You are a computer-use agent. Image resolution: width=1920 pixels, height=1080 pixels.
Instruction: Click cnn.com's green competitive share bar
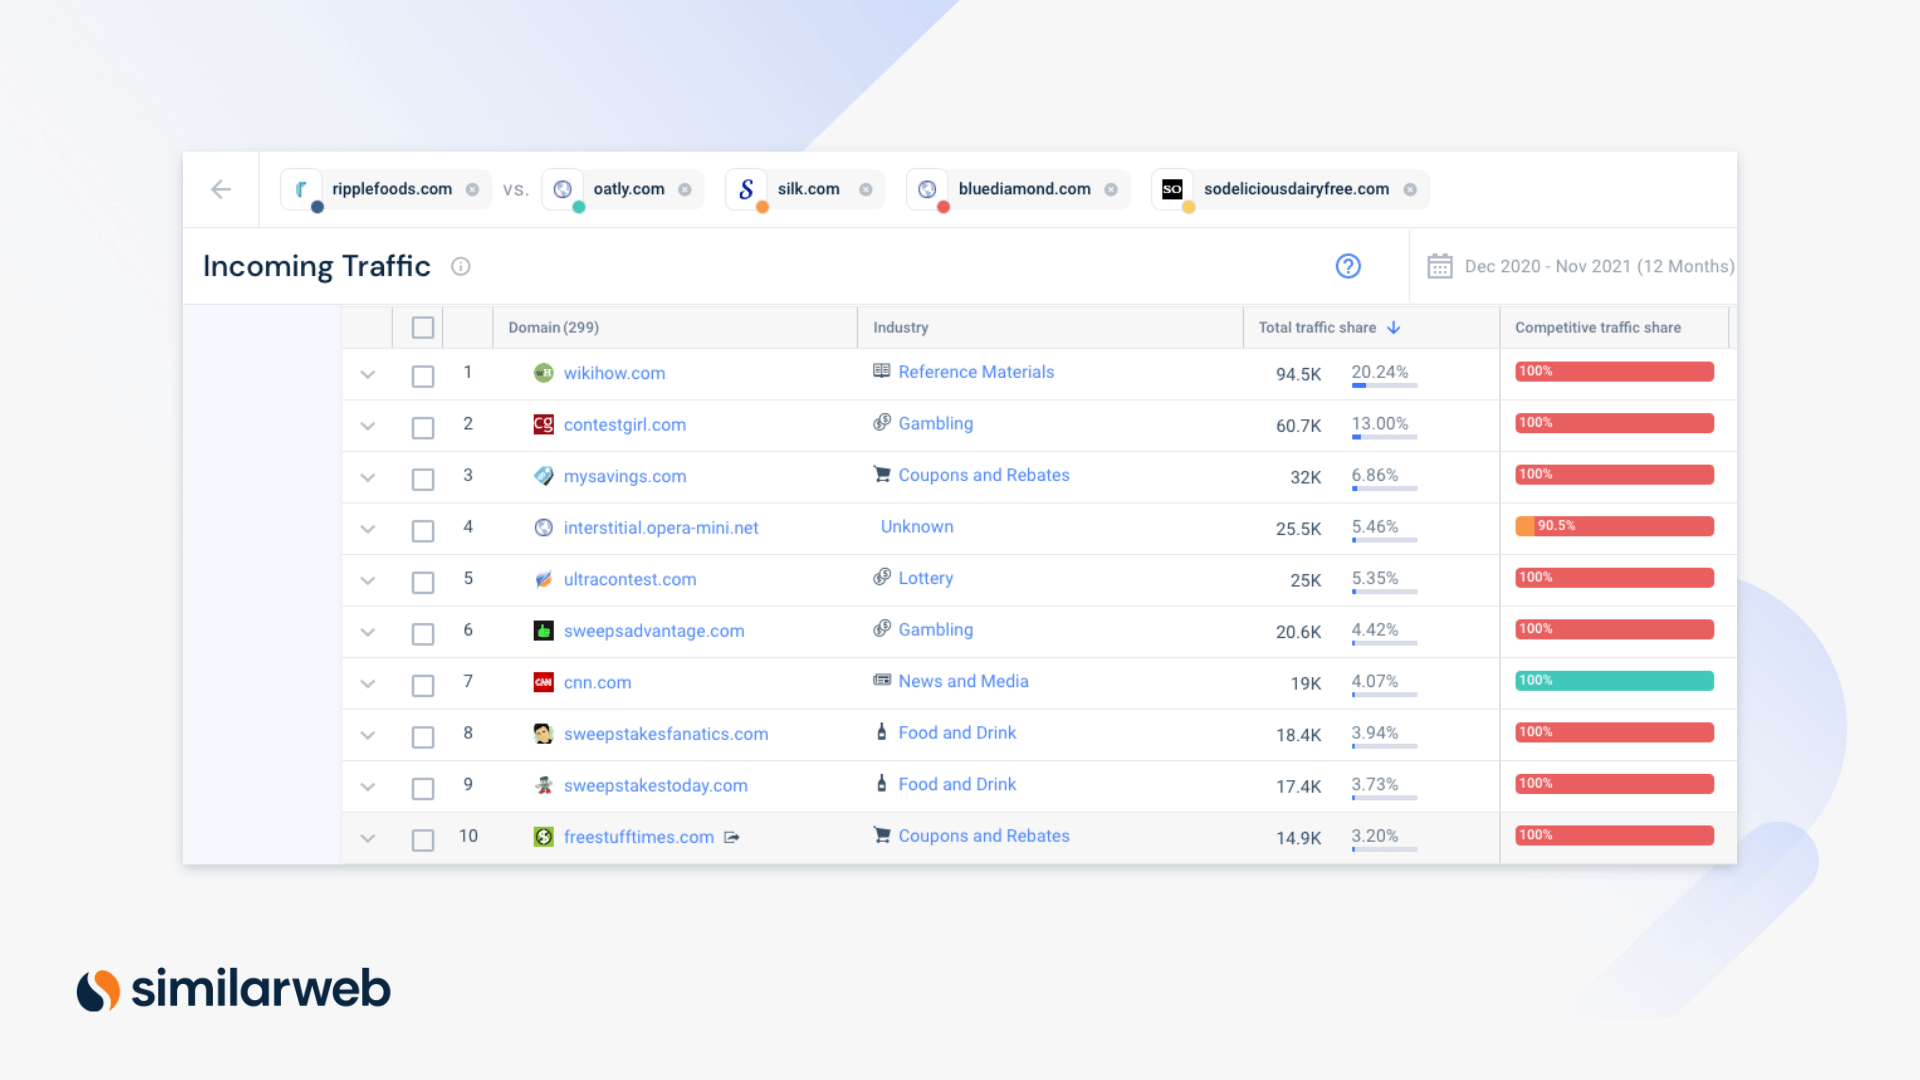1614,681
